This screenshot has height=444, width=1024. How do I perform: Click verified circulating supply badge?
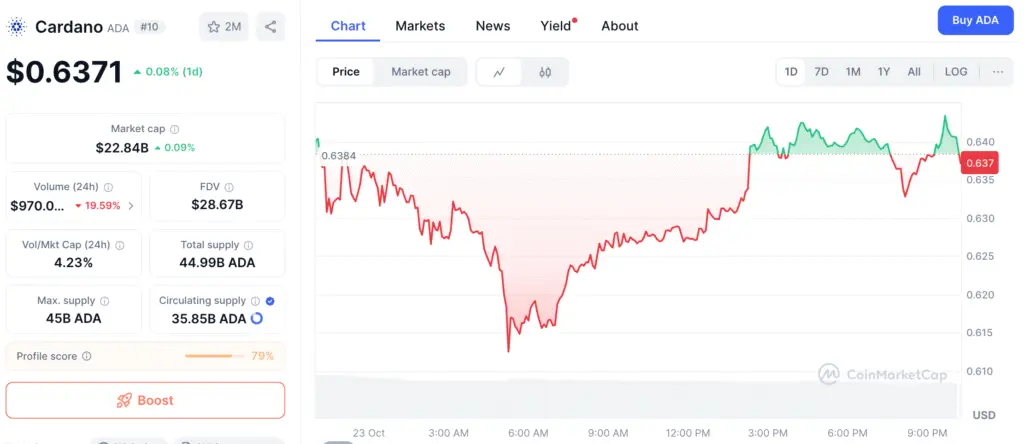point(270,300)
